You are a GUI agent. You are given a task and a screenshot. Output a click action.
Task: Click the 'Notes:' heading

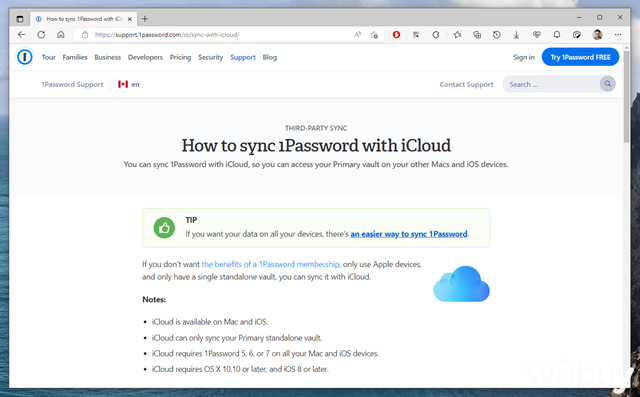154,299
